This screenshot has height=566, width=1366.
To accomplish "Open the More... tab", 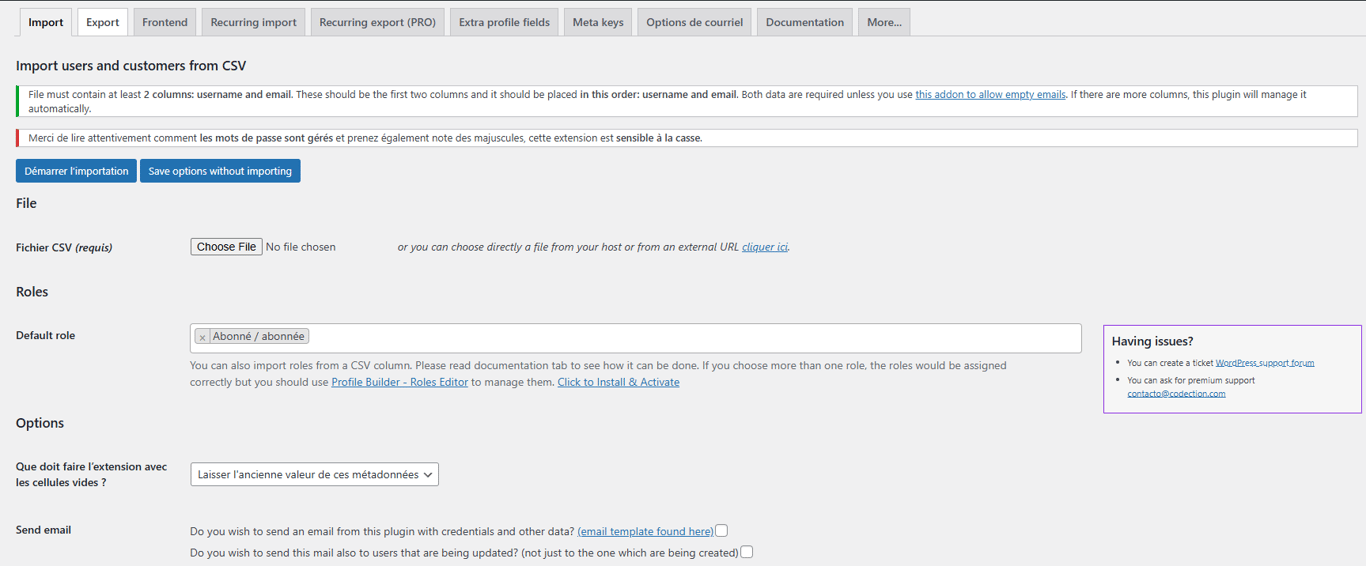I will pos(884,22).
